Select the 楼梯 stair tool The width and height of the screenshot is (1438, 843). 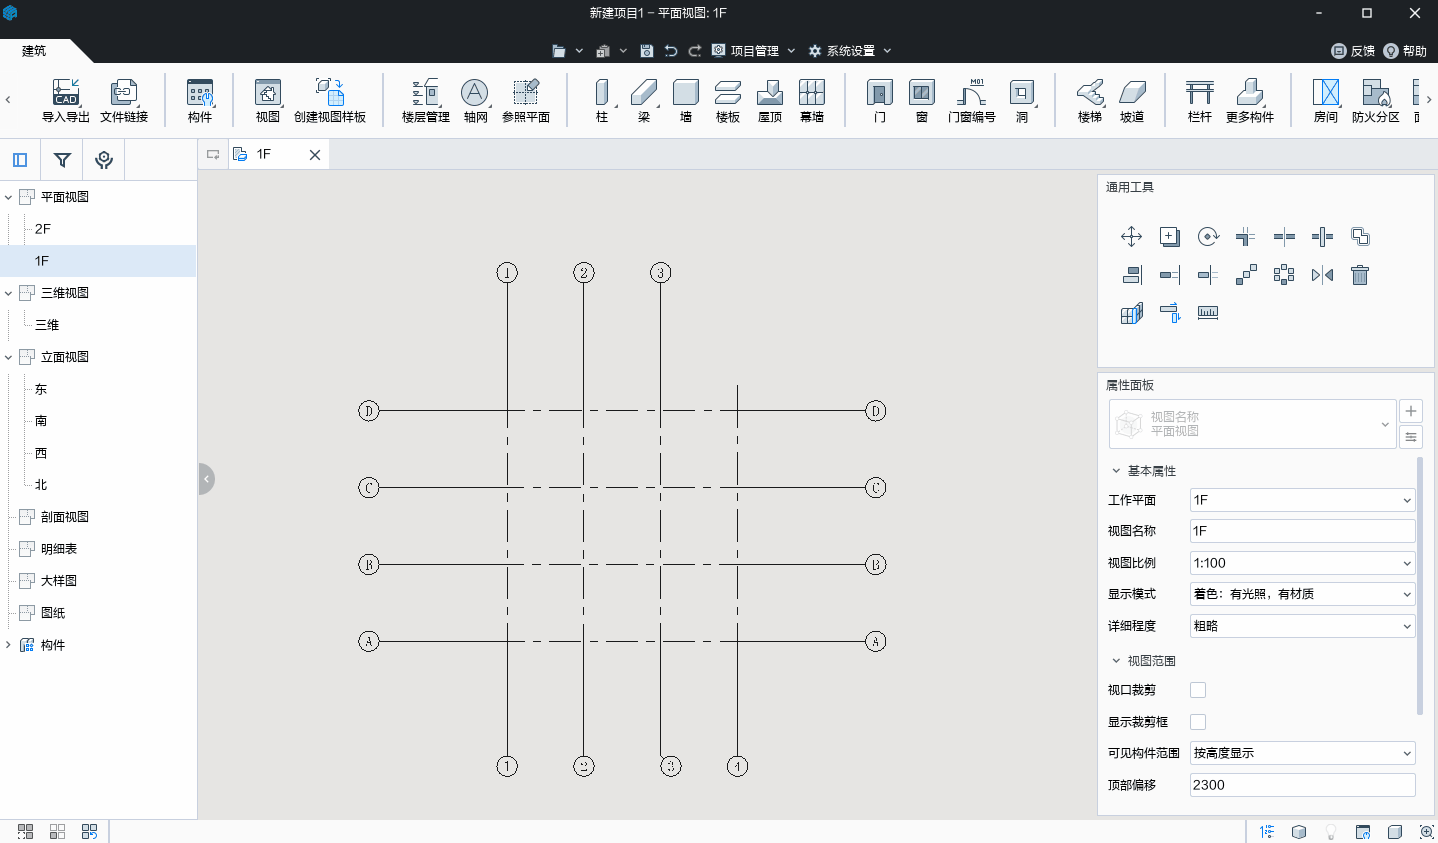click(1090, 101)
